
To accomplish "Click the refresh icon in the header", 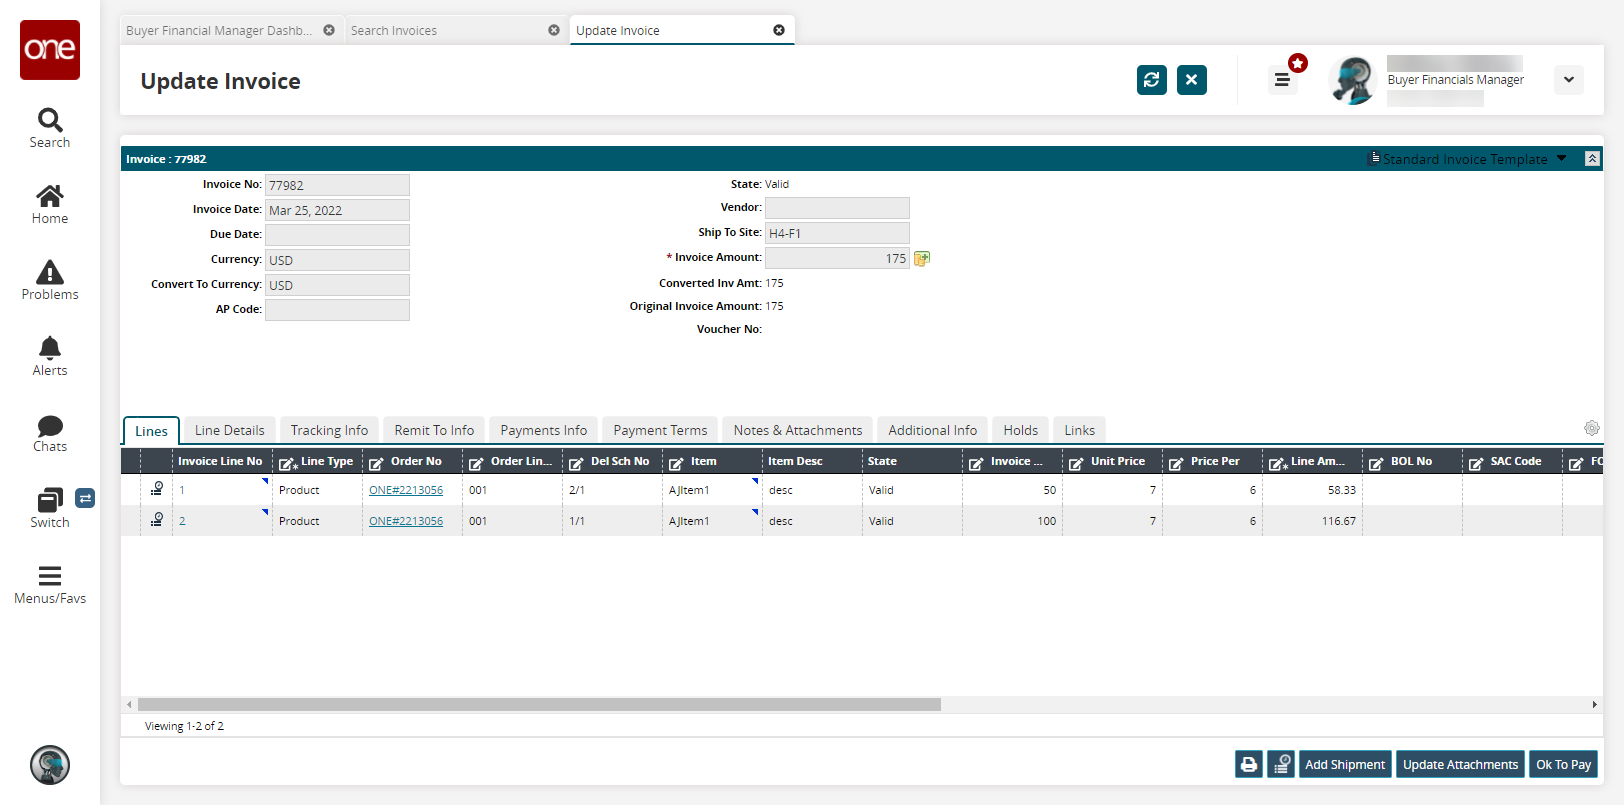I will tap(1151, 80).
